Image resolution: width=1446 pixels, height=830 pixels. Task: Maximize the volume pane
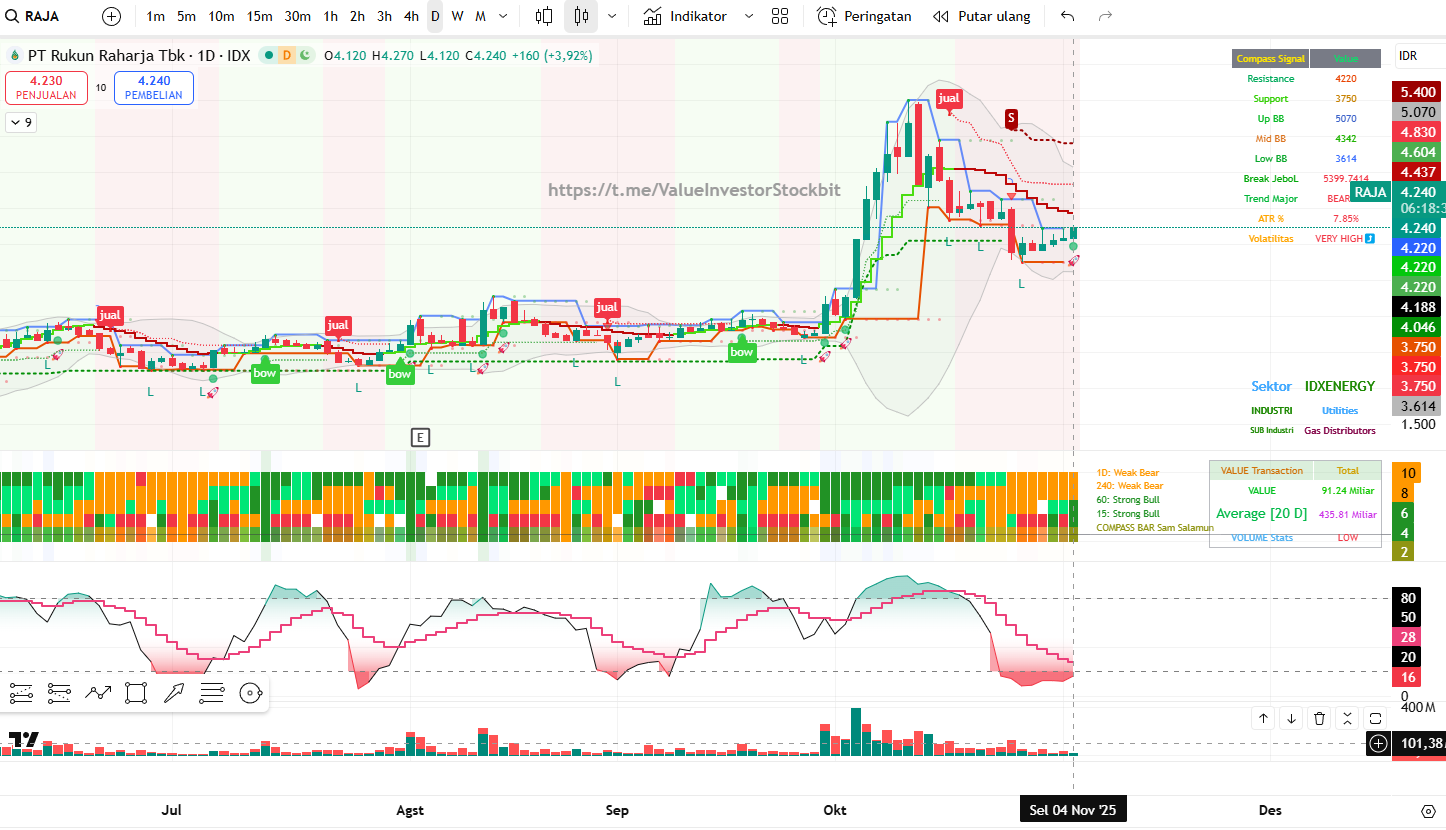pyautogui.click(x=1375, y=718)
